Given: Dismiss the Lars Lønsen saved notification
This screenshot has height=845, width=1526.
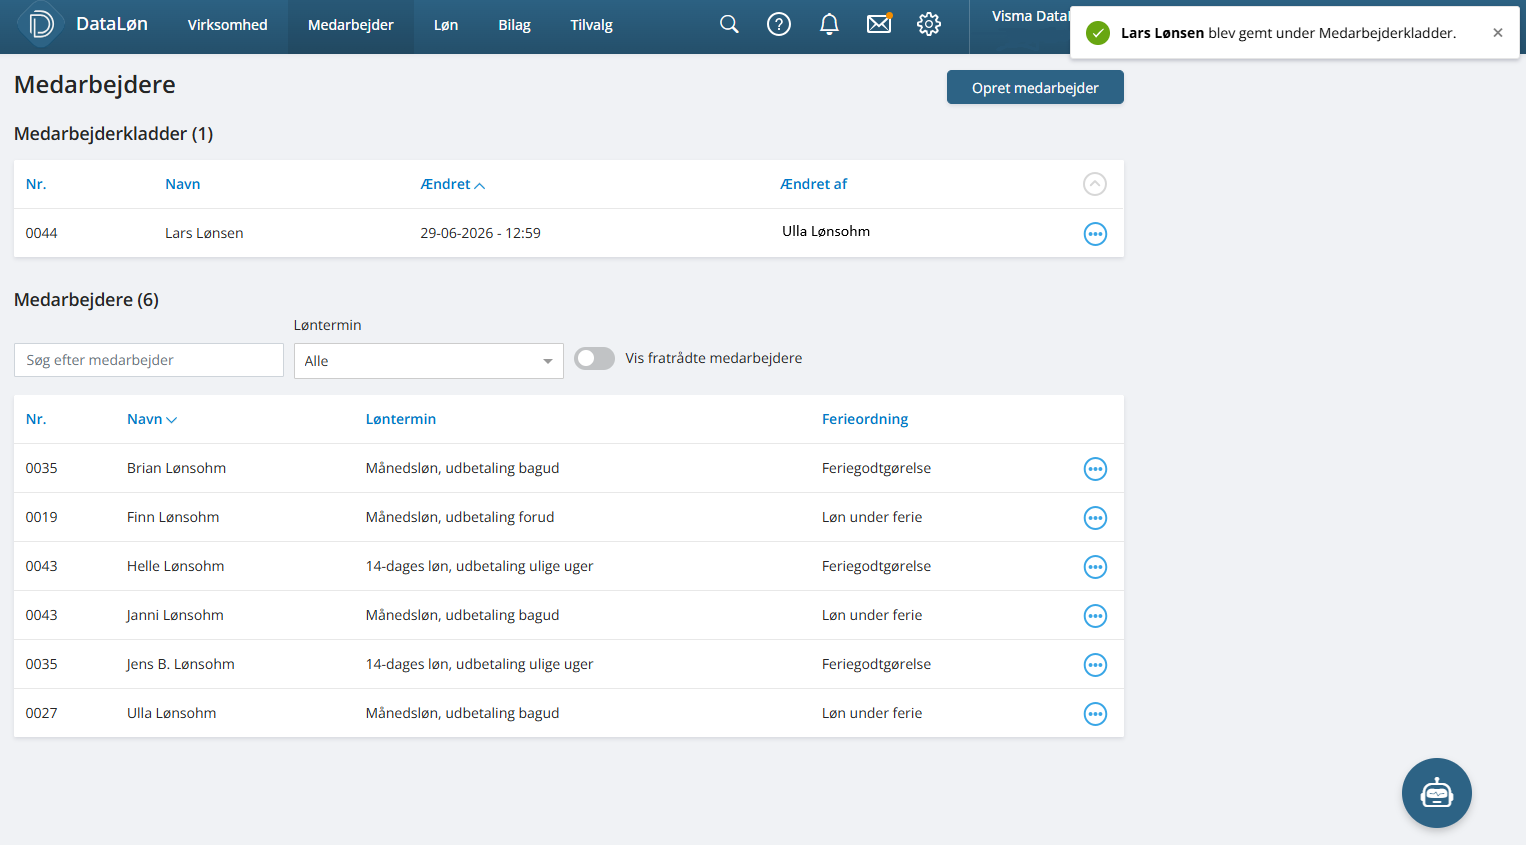Looking at the screenshot, I should pyautogui.click(x=1498, y=33).
